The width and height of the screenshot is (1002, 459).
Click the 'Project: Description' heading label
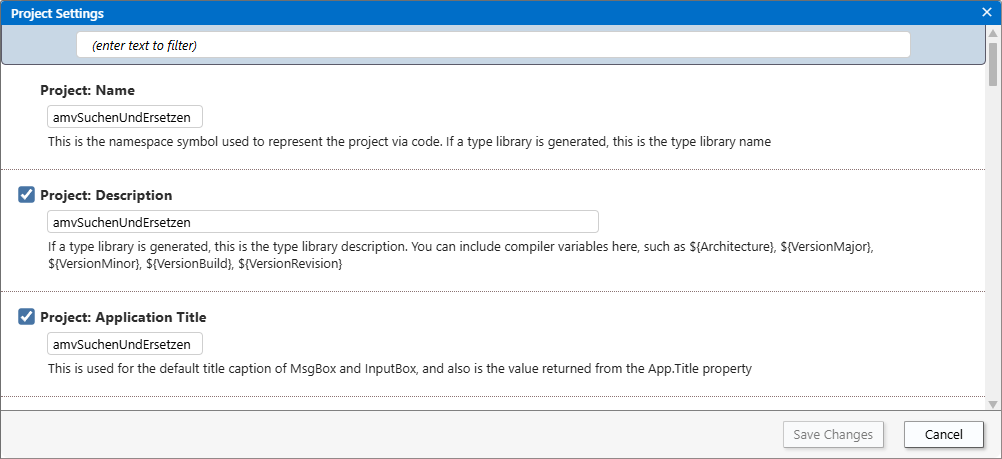pos(106,195)
